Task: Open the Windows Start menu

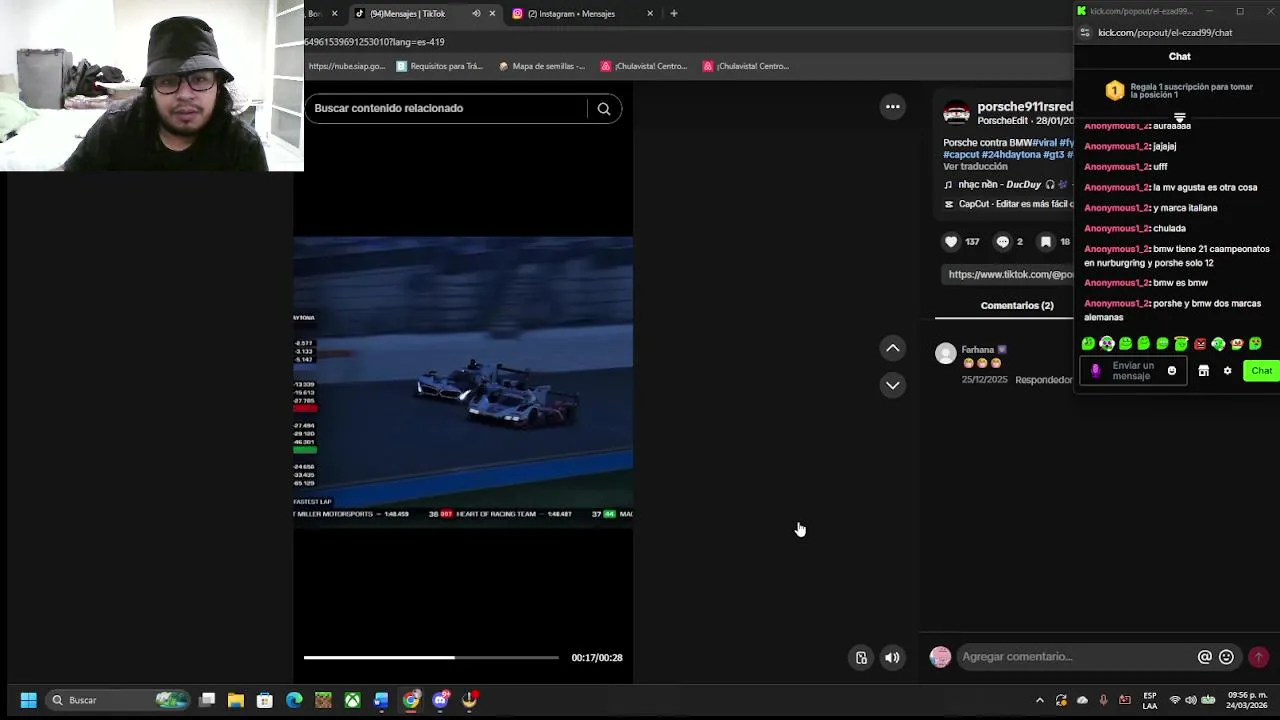Action: (x=28, y=700)
